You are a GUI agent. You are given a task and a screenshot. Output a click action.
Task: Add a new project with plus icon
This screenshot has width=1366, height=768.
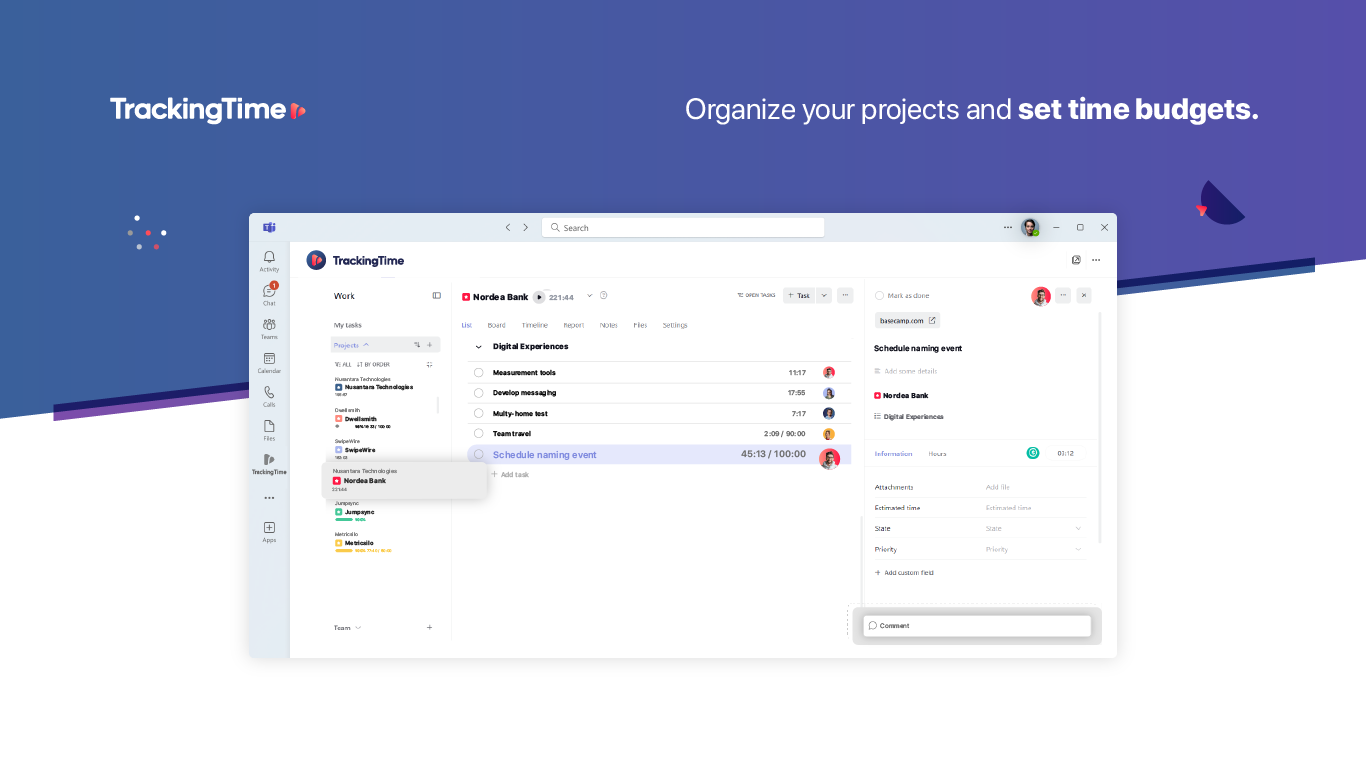(430, 345)
